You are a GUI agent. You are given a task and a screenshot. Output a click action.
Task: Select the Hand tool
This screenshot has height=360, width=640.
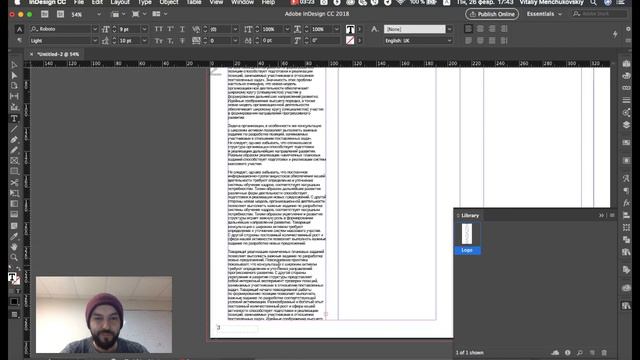click(14, 247)
